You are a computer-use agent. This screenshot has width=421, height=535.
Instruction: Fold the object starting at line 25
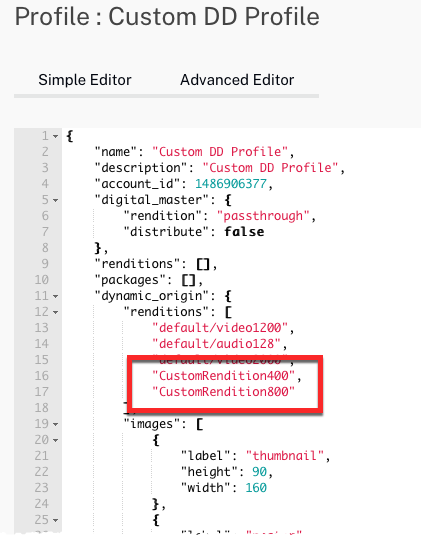click(56, 520)
